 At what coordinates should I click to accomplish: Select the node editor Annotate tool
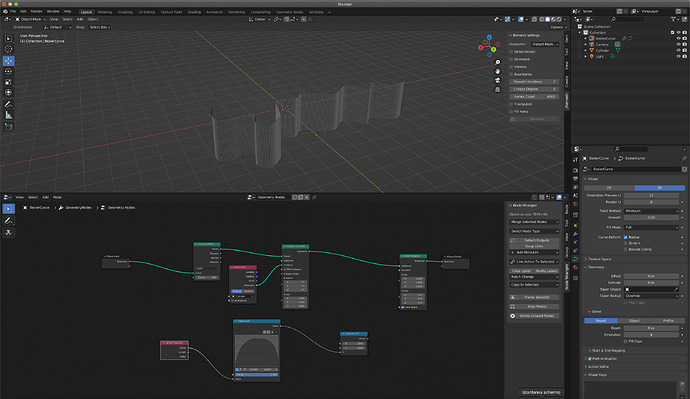tap(8, 220)
